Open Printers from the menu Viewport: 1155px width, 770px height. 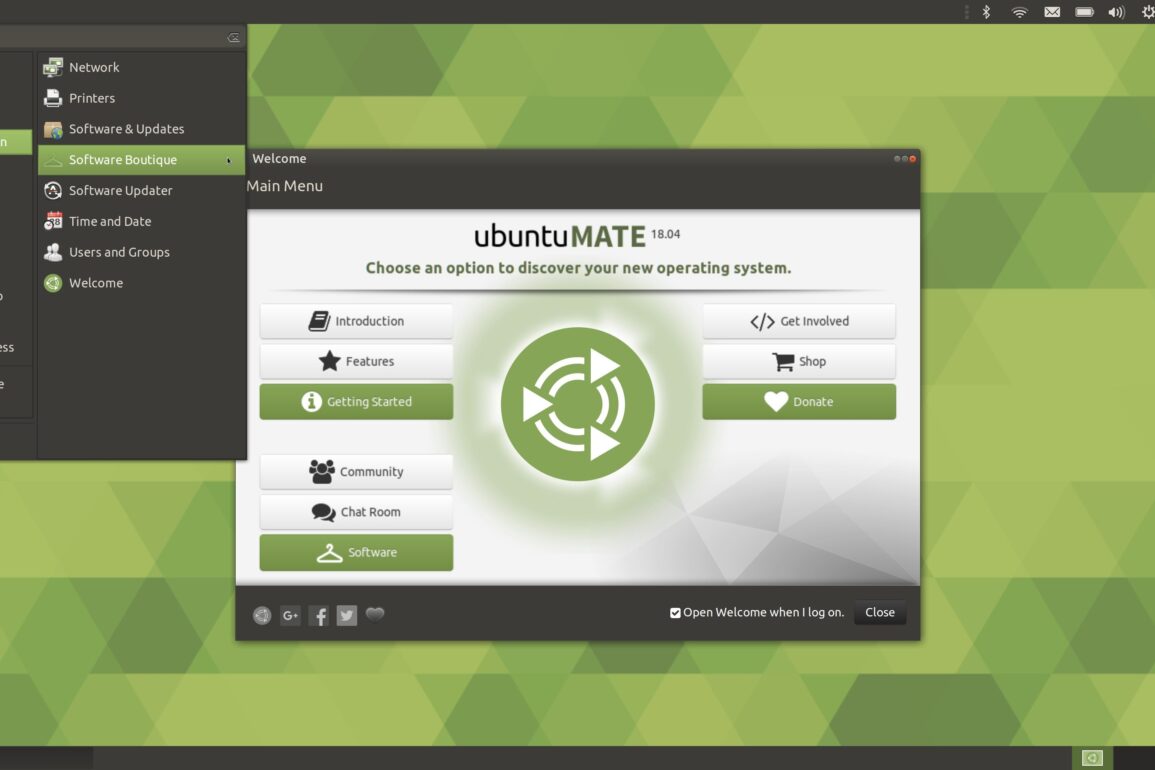click(x=141, y=98)
